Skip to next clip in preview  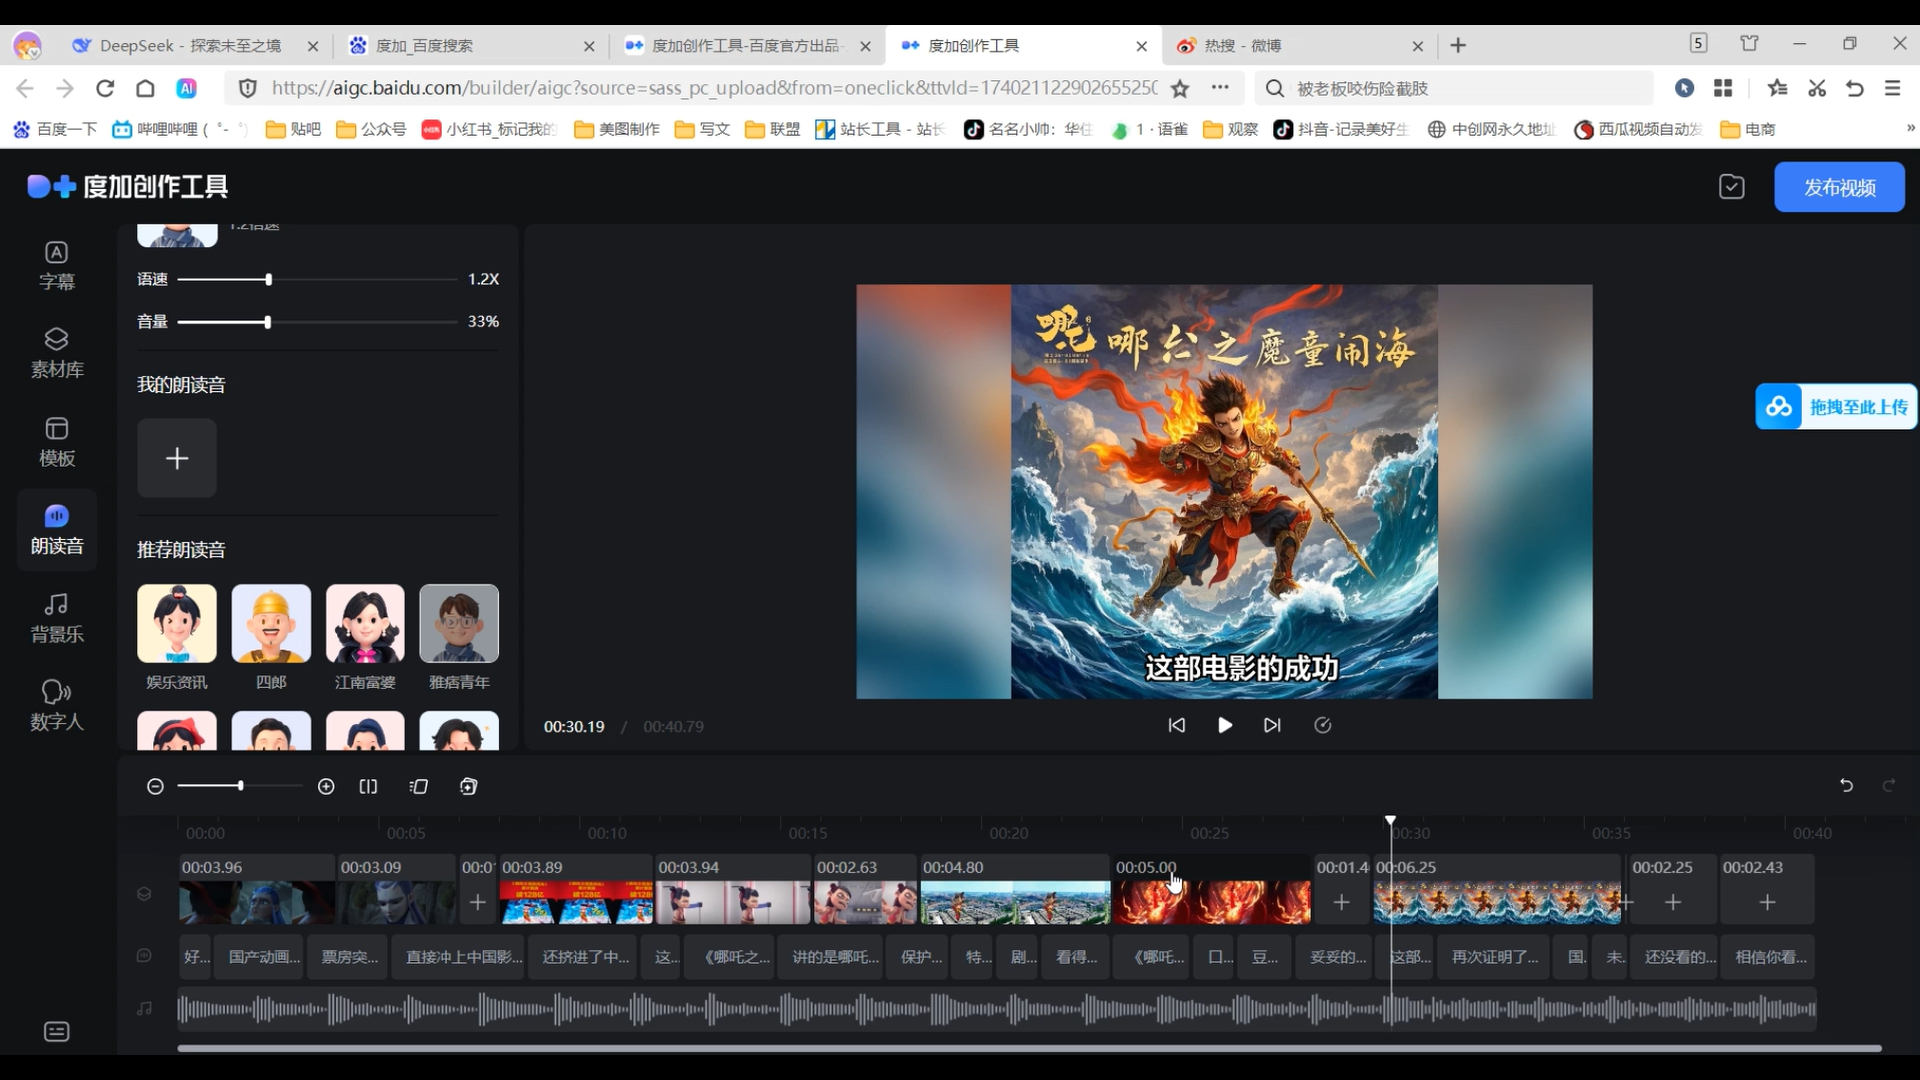click(x=1272, y=725)
